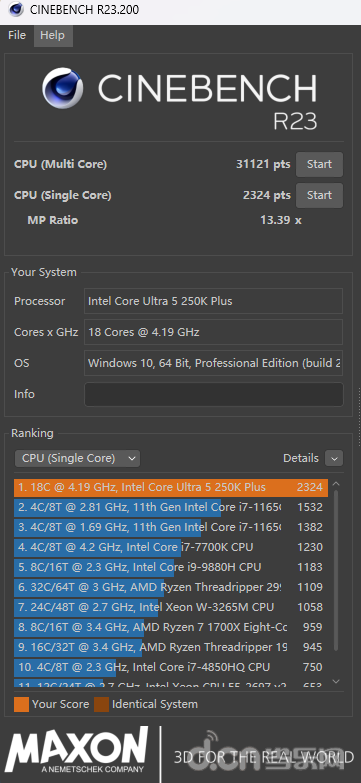Click the Details label in Ranking
The image size is (361, 783).
click(301, 458)
